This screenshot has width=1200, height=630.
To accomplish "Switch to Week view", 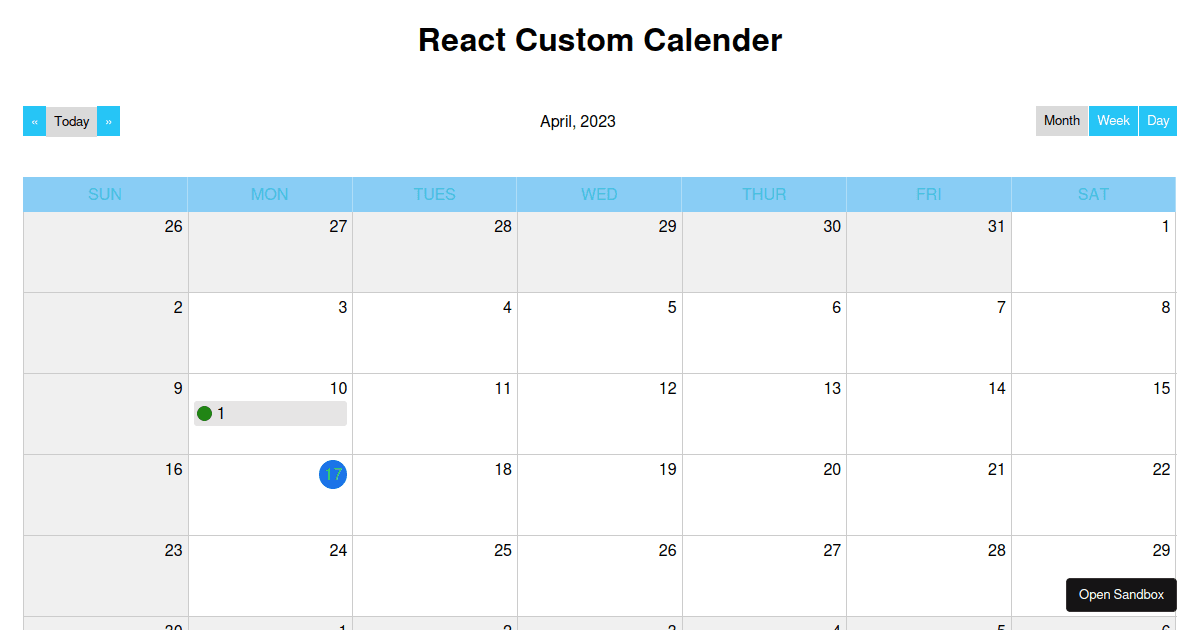I will click(1113, 121).
